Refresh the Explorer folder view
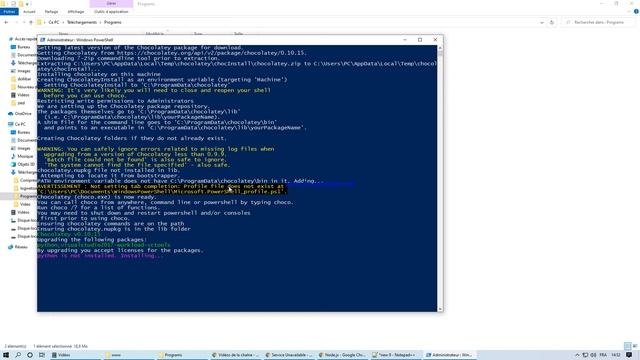Screen dimensions: 640x360 point(552,22)
